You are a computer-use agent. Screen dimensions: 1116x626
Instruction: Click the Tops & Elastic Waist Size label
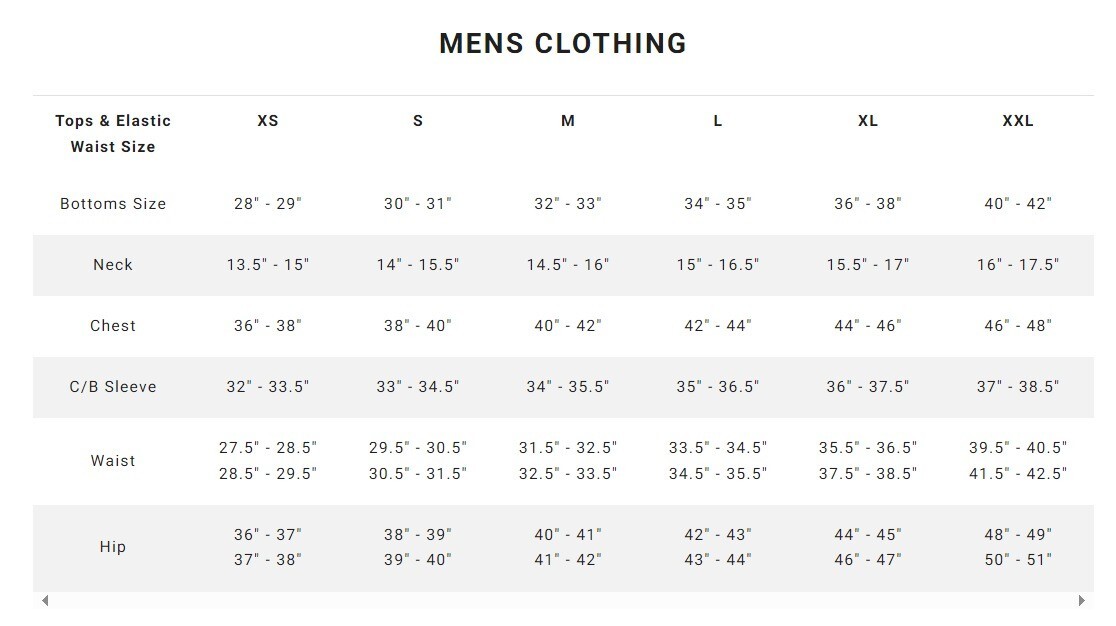point(113,133)
